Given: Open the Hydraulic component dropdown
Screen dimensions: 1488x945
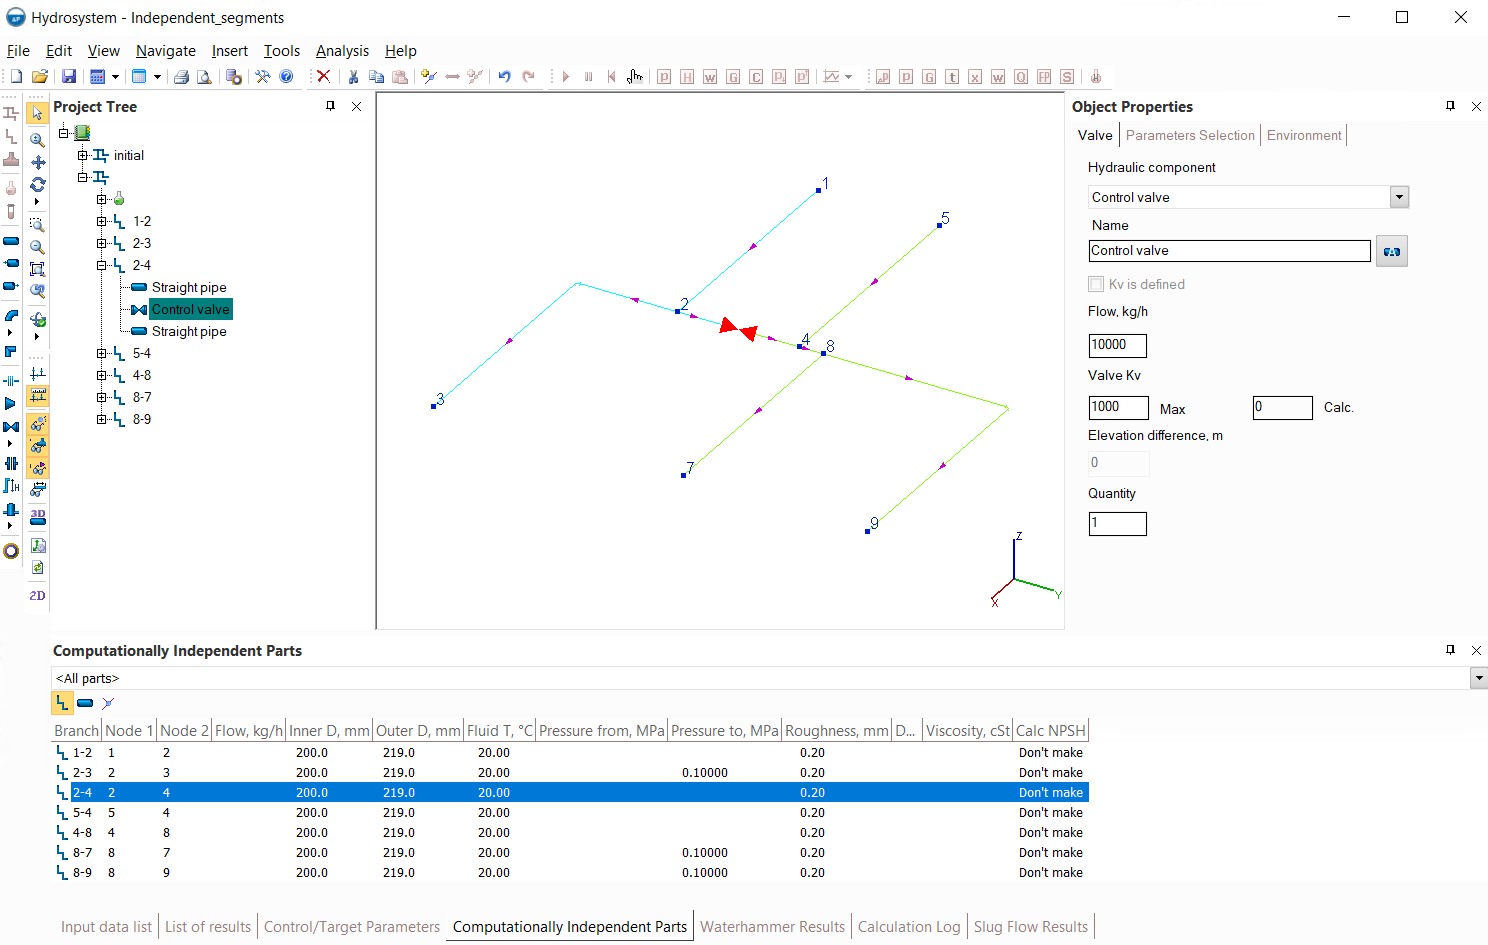Looking at the screenshot, I should [x=1399, y=197].
